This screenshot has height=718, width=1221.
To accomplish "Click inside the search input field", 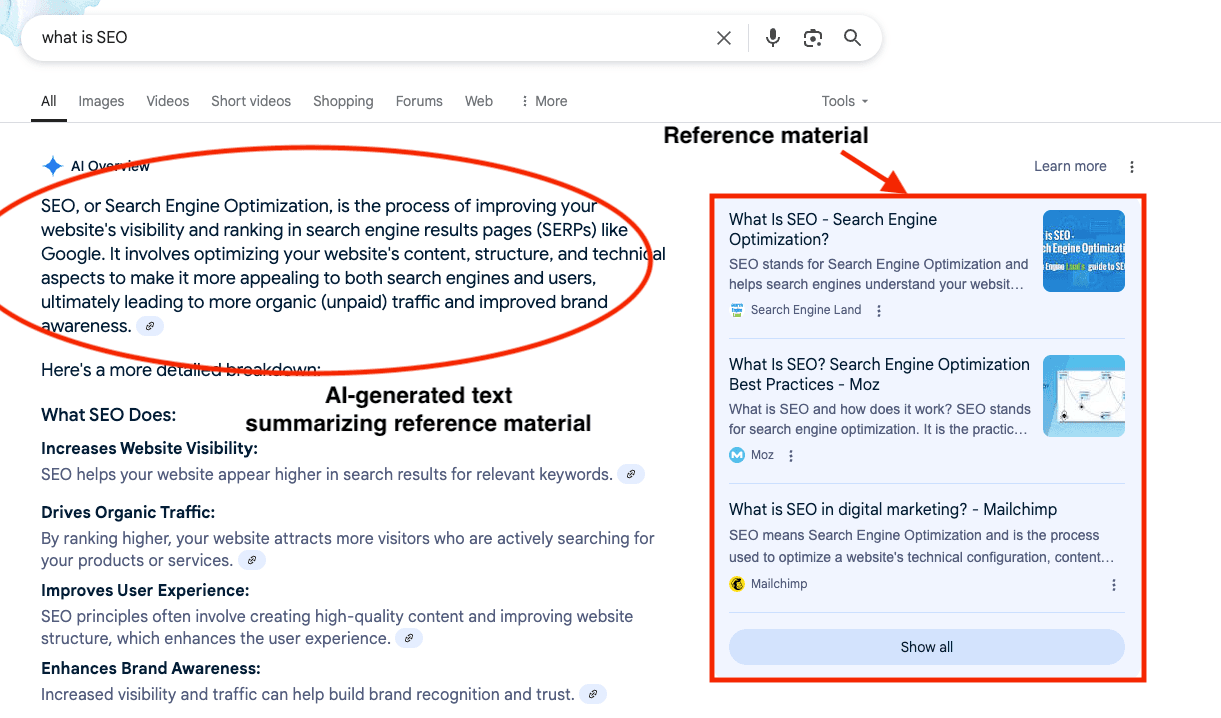I will [370, 38].
